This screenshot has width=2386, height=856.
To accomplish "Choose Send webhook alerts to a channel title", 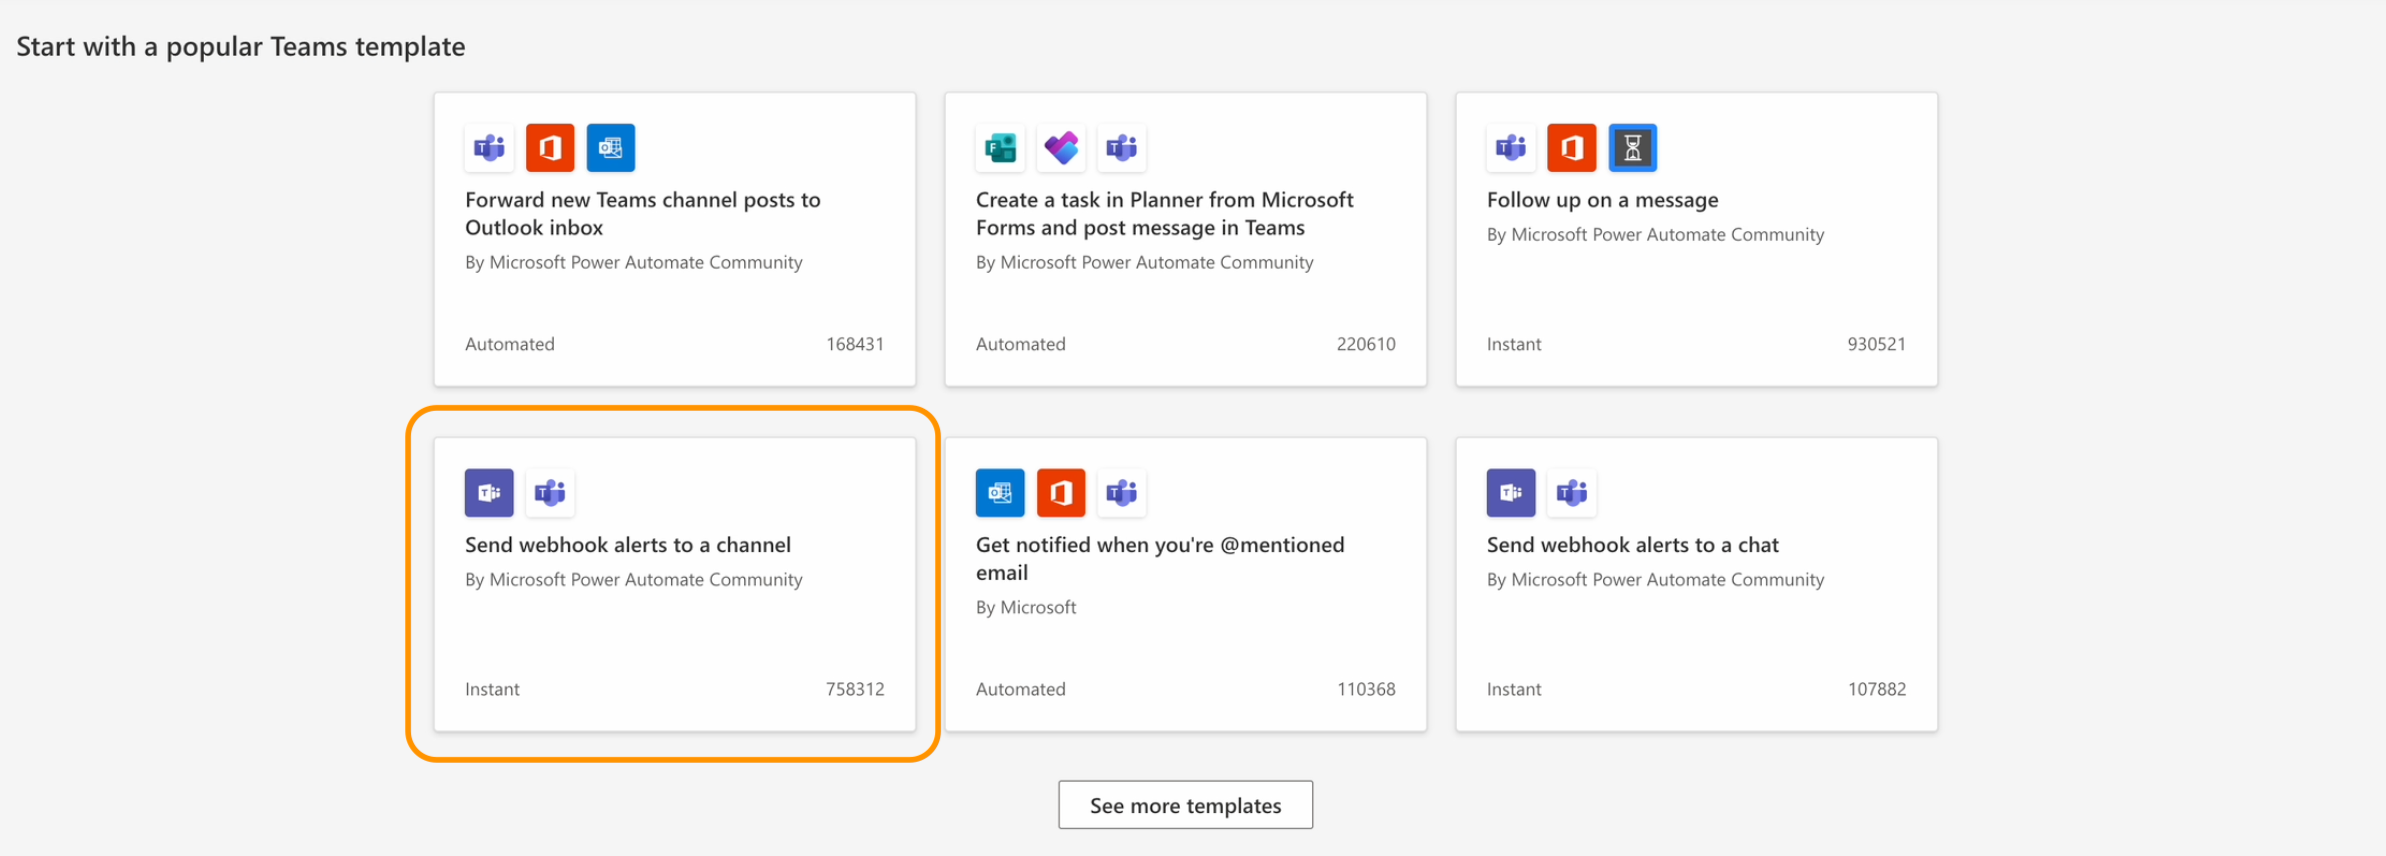I will (x=627, y=545).
